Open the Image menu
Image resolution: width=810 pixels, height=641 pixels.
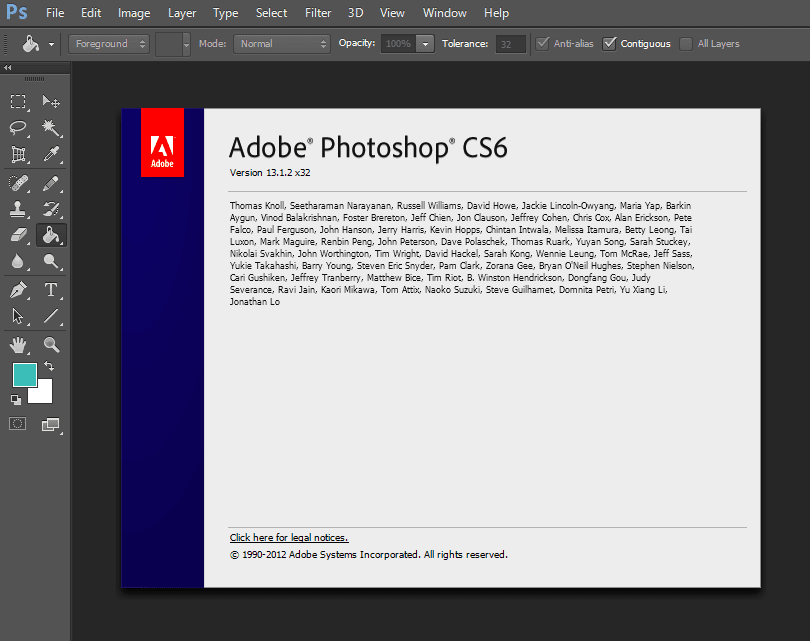pyautogui.click(x=134, y=13)
